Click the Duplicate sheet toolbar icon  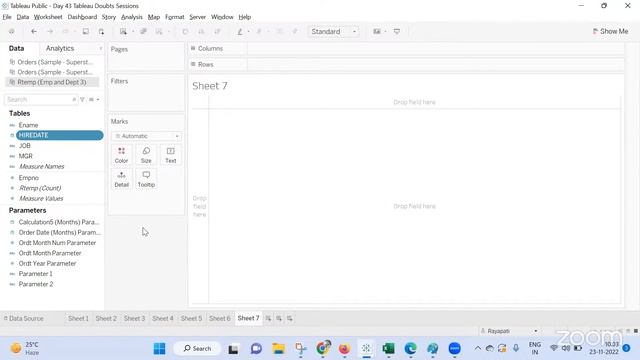(x=143, y=31)
